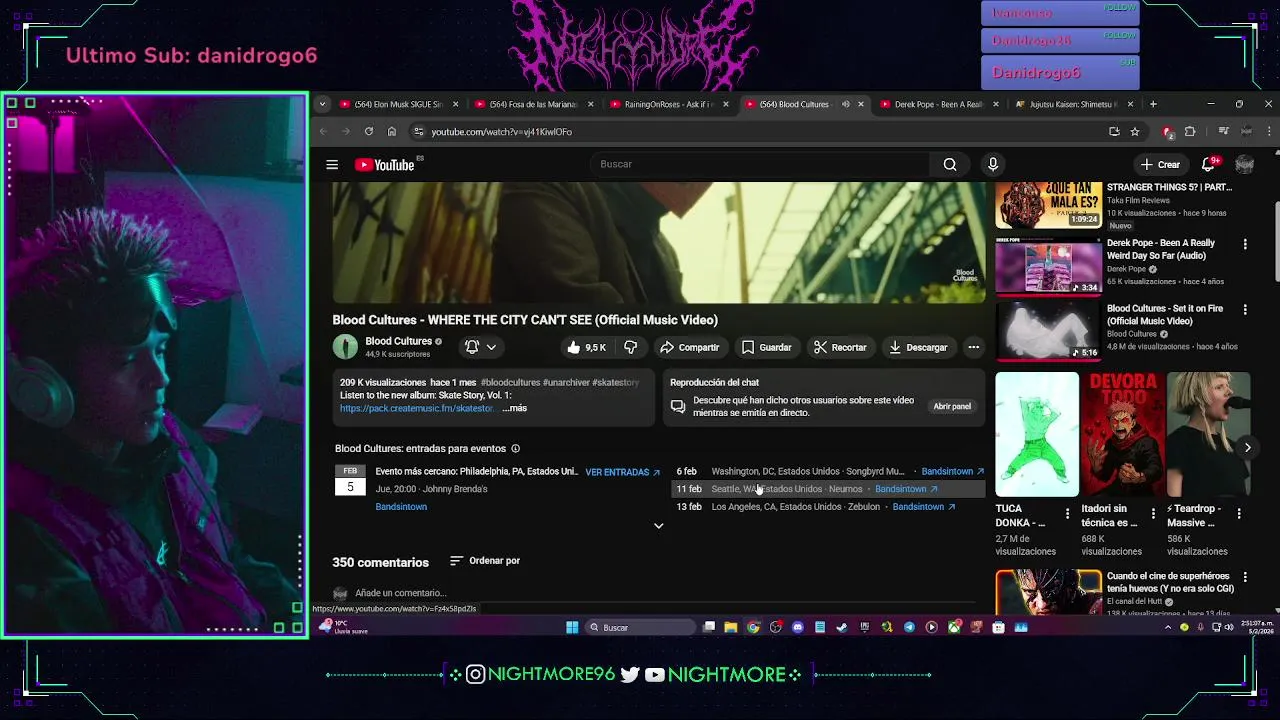Open options for Set It on Fire video
The width and height of the screenshot is (1280, 720).
click(x=1245, y=310)
